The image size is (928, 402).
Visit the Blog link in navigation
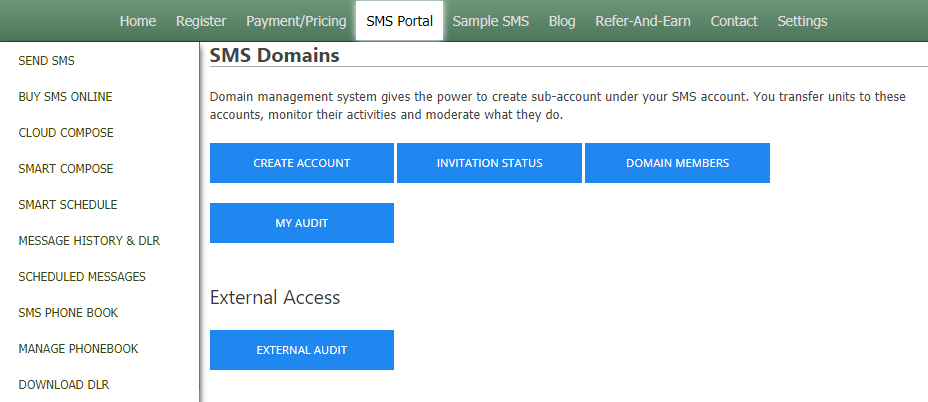coord(562,21)
